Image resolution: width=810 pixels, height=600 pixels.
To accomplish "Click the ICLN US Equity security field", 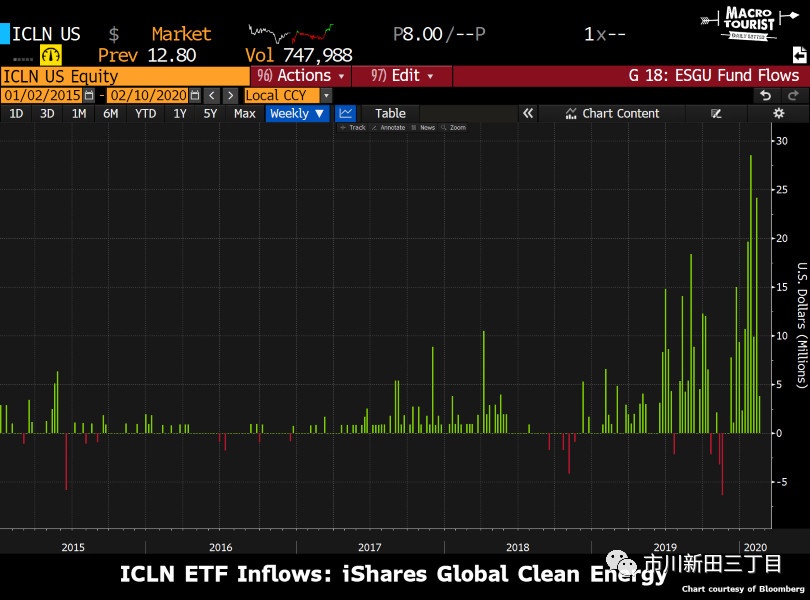I will tap(125, 76).
